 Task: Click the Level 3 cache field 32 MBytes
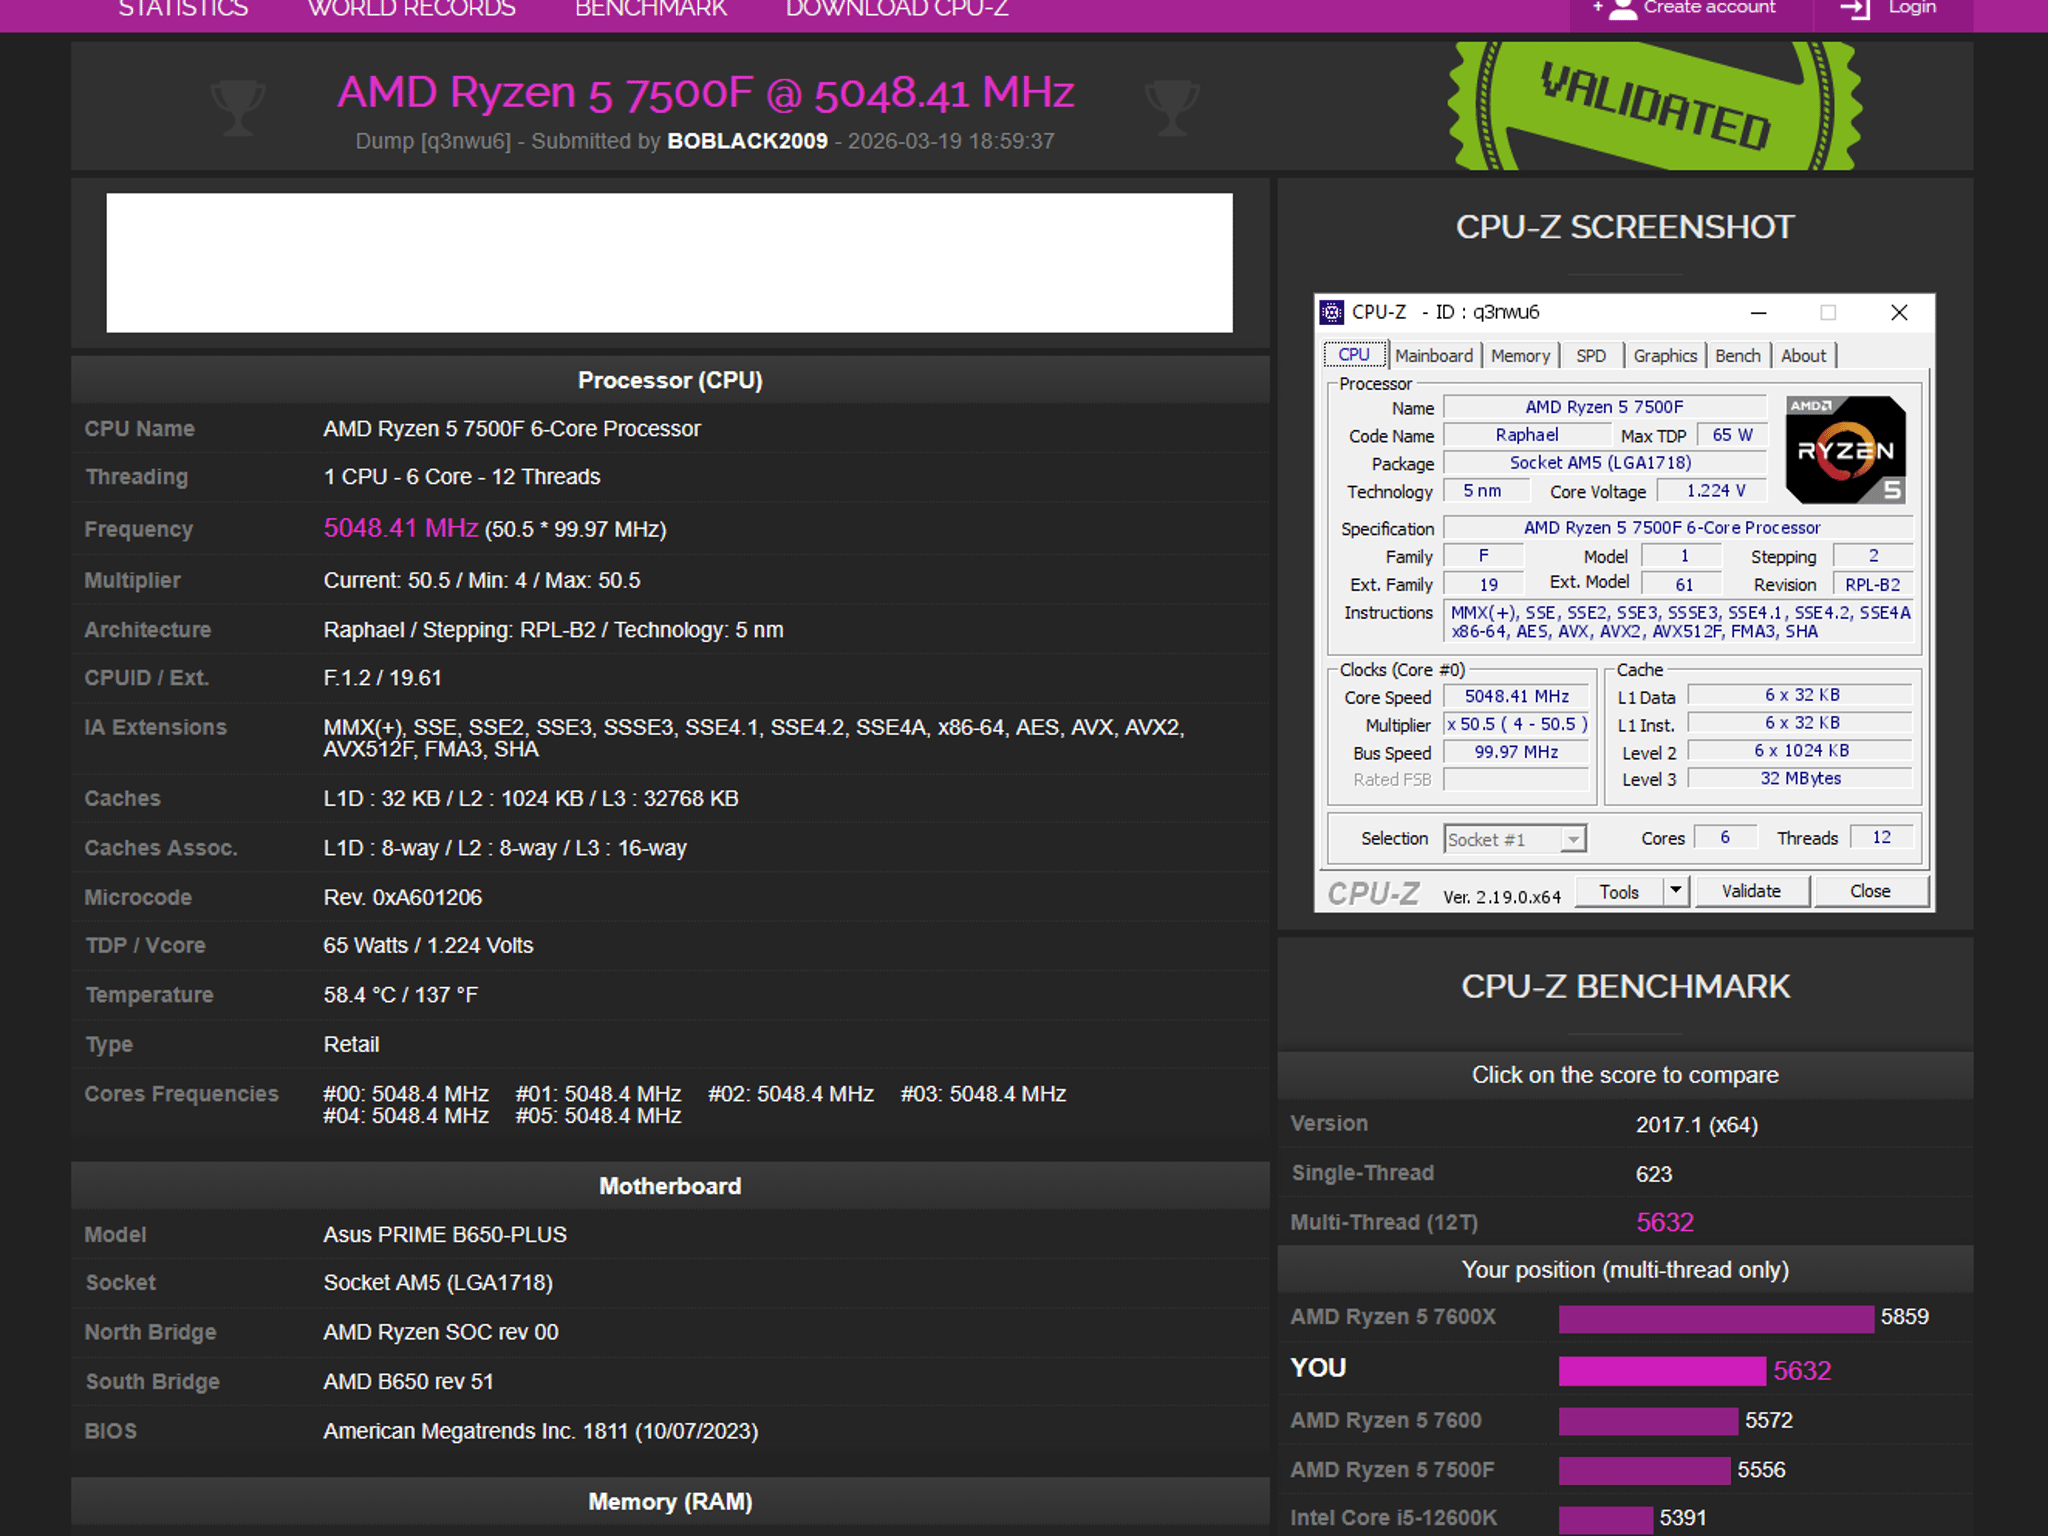pyautogui.click(x=1800, y=779)
